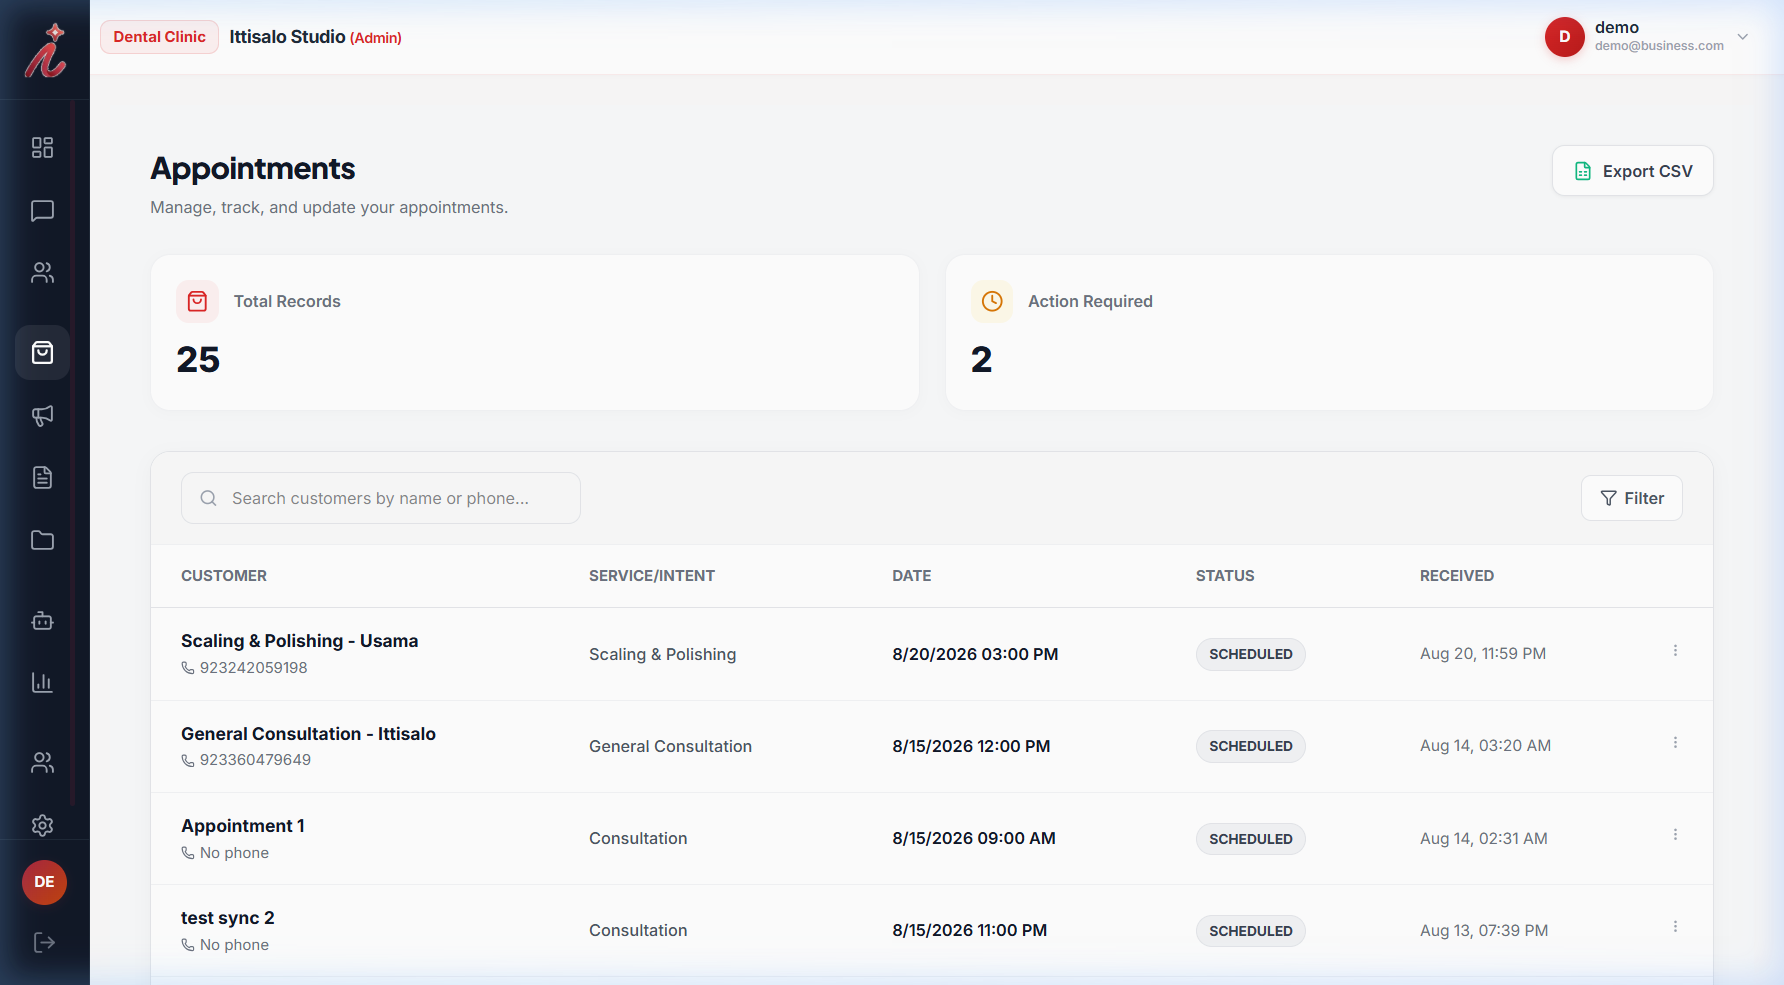This screenshot has height=985, width=1784.
Task: Click the SERVICE/INTENT column header
Action: coord(652,576)
